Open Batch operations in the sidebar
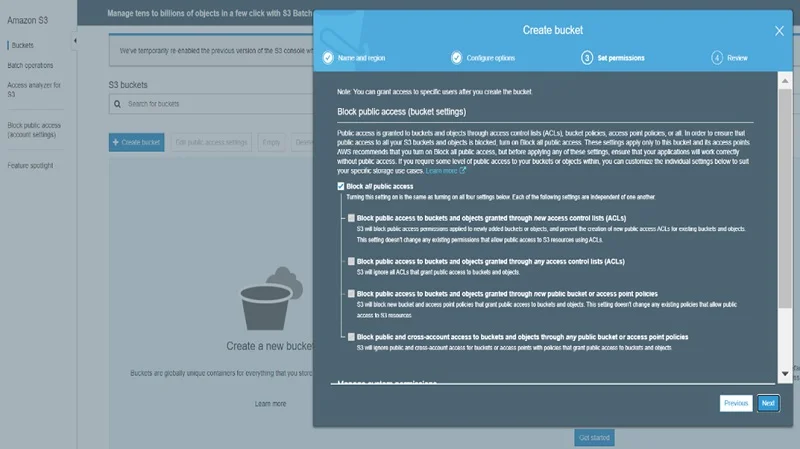Screen dimensions: 800x449 (x=30, y=65)
